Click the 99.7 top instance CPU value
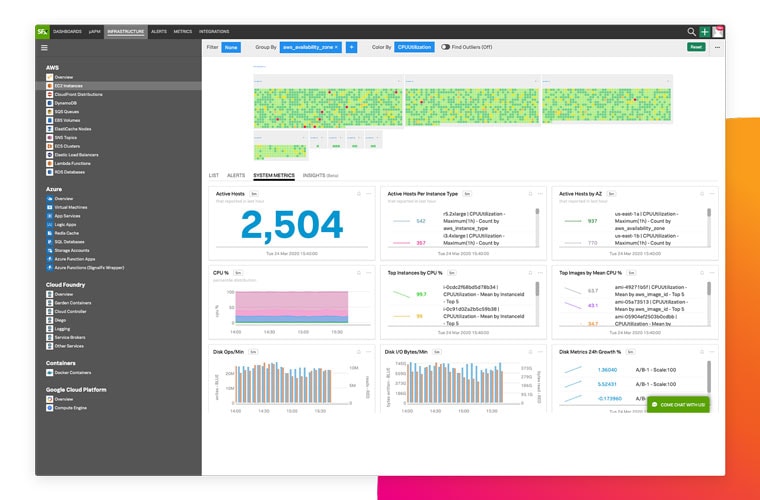 coord(421,295)
